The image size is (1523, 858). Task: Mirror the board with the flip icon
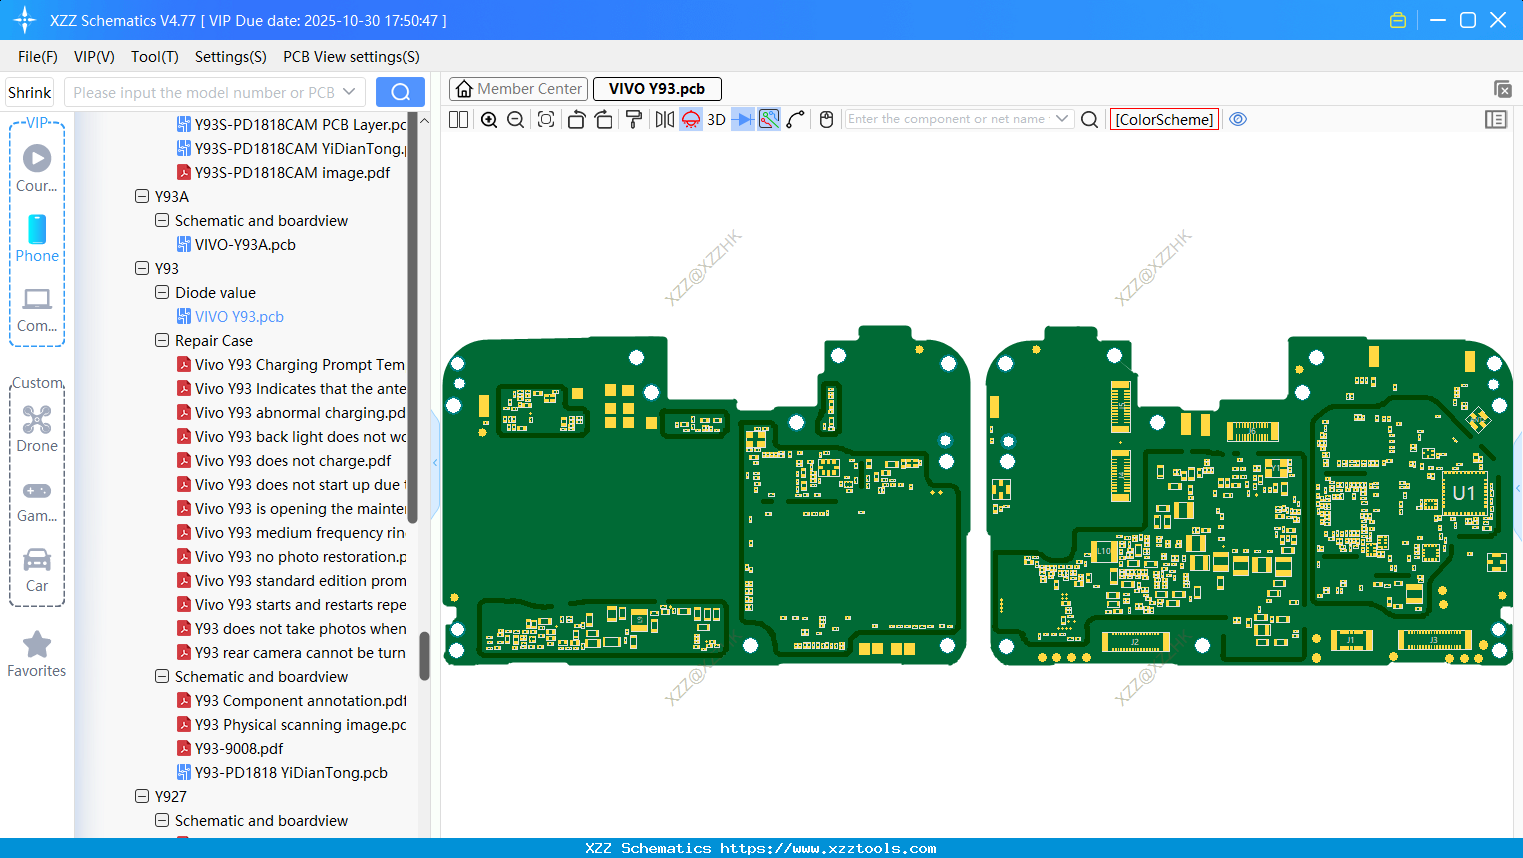[x=665, y=119]
